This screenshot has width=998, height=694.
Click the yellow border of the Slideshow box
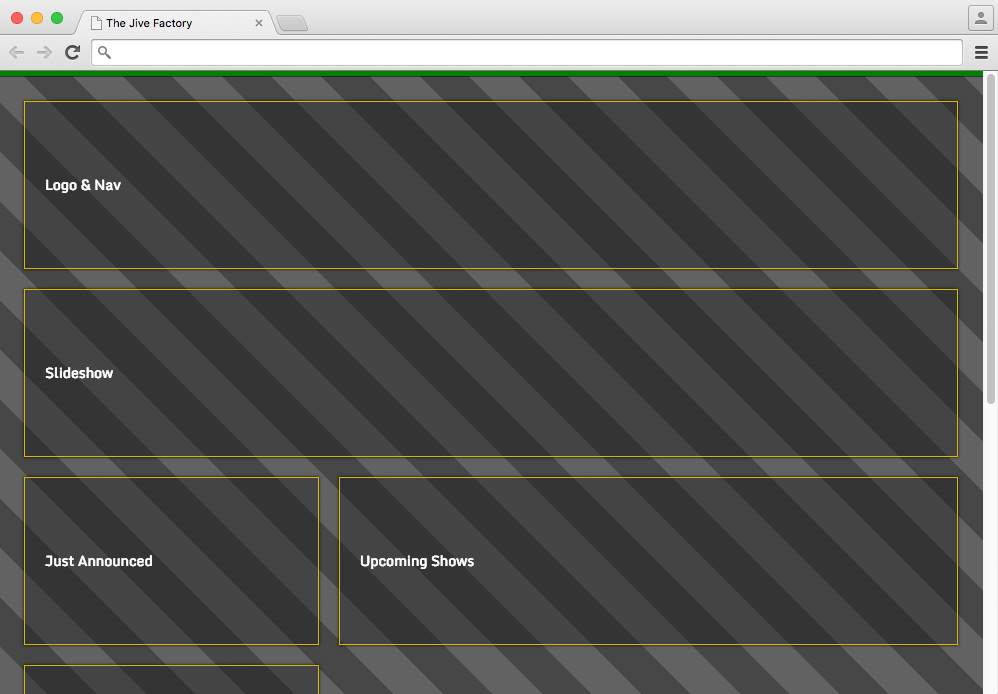(490, 289)
